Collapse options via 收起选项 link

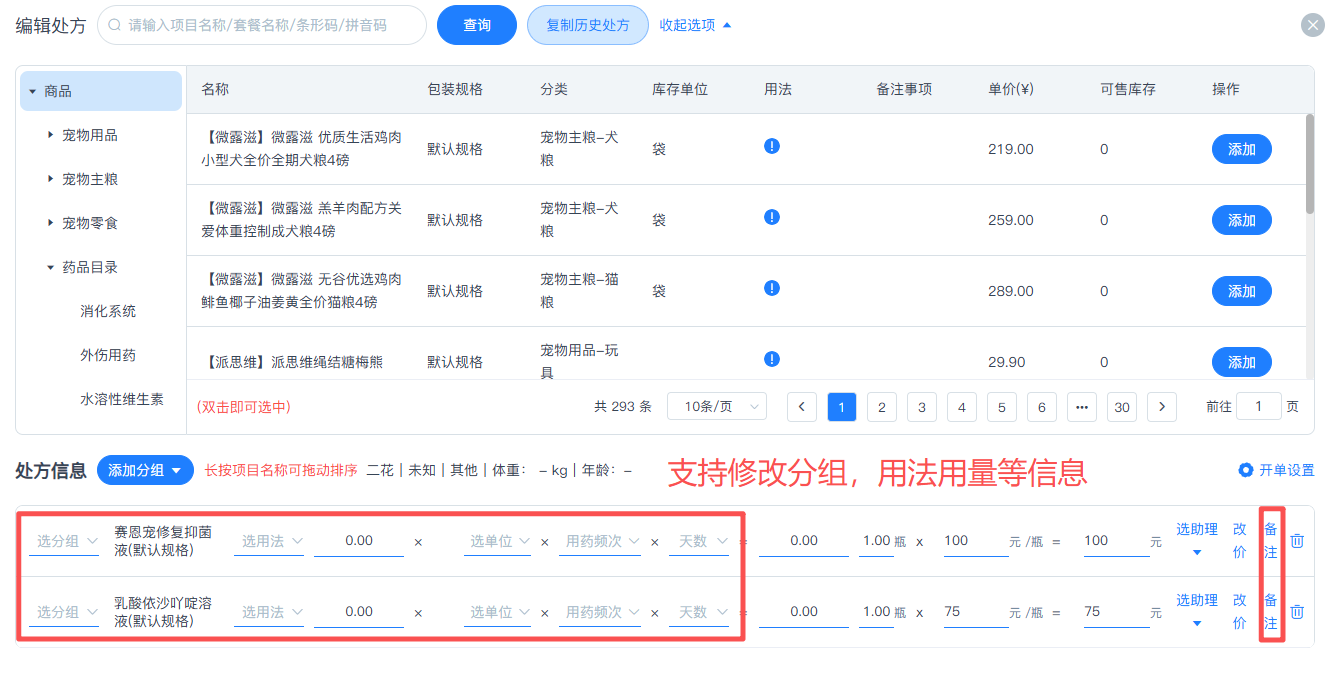click(x=695, y=25)
